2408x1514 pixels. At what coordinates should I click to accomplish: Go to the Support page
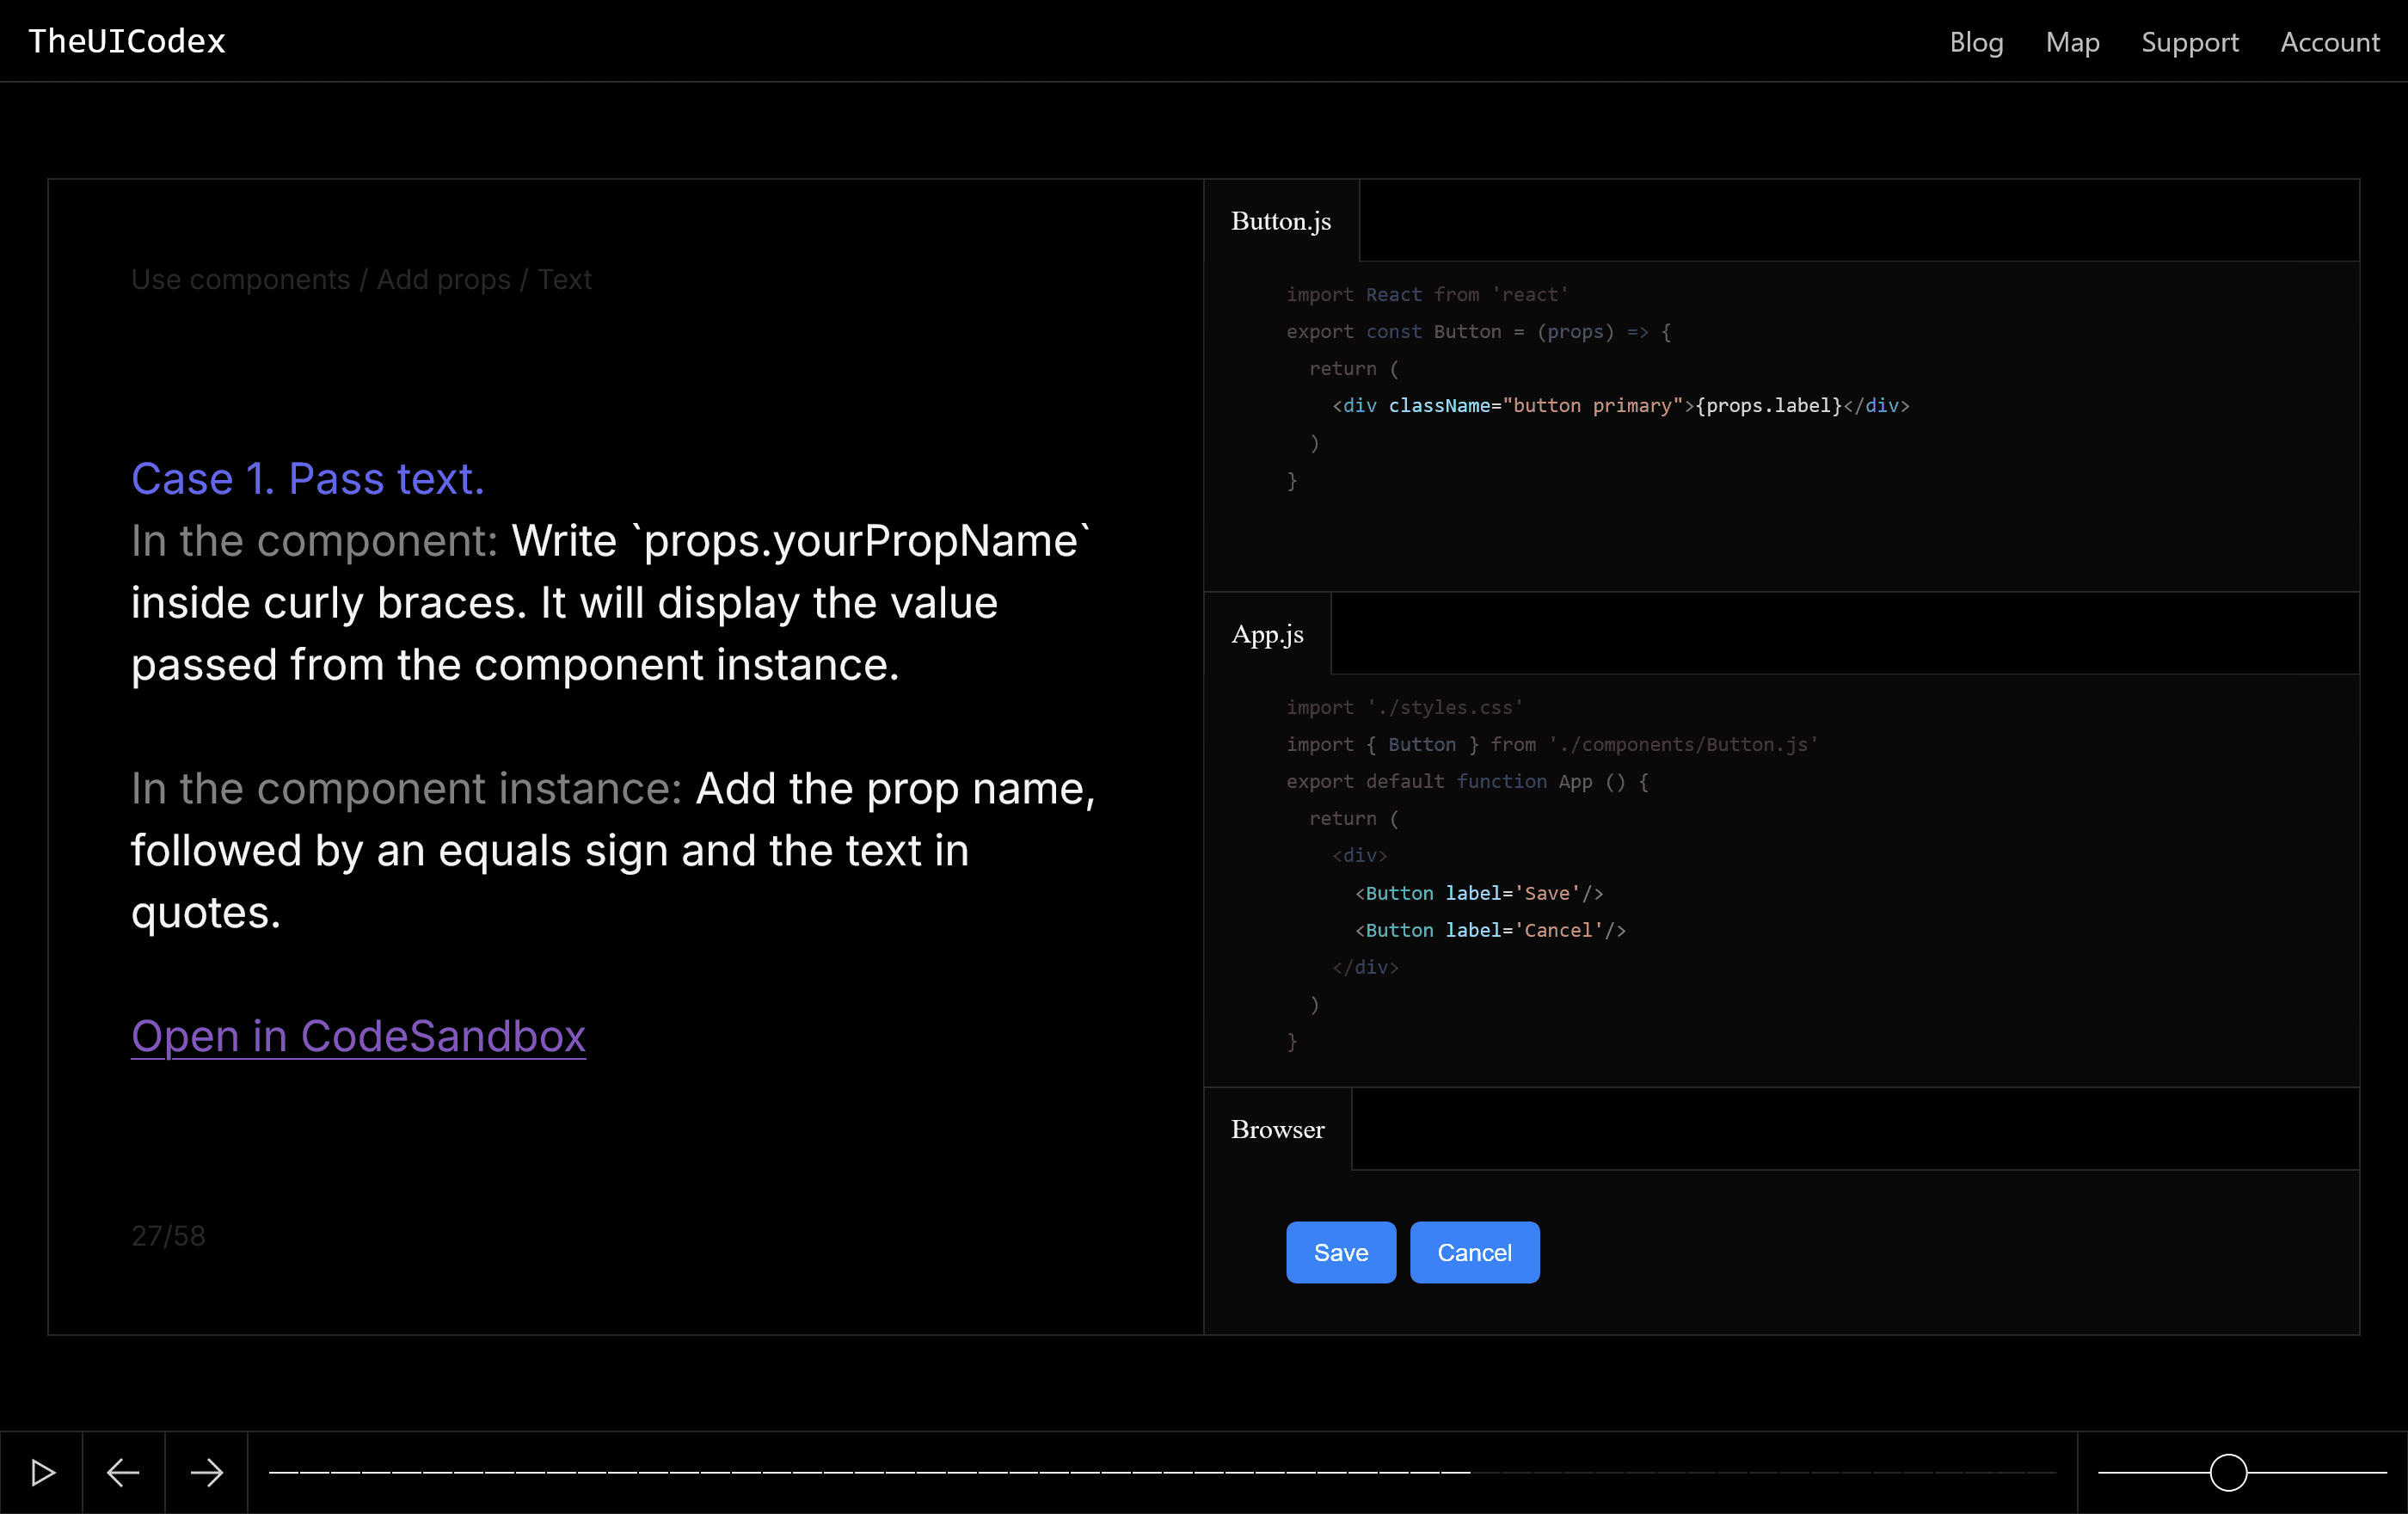[x=2189, y=42]
